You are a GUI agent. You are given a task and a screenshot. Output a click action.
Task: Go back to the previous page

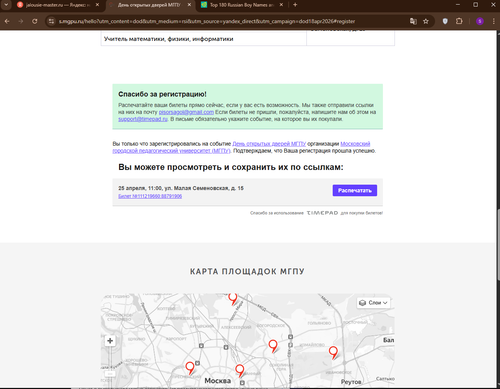pyautogui.click(x=7, y=21)
